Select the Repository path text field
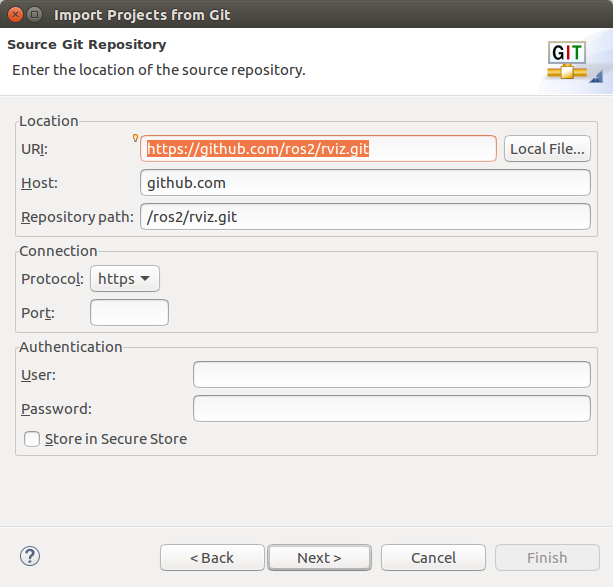Image resolution: width=613 pixels, height=587 pixels. coord(365,217)
